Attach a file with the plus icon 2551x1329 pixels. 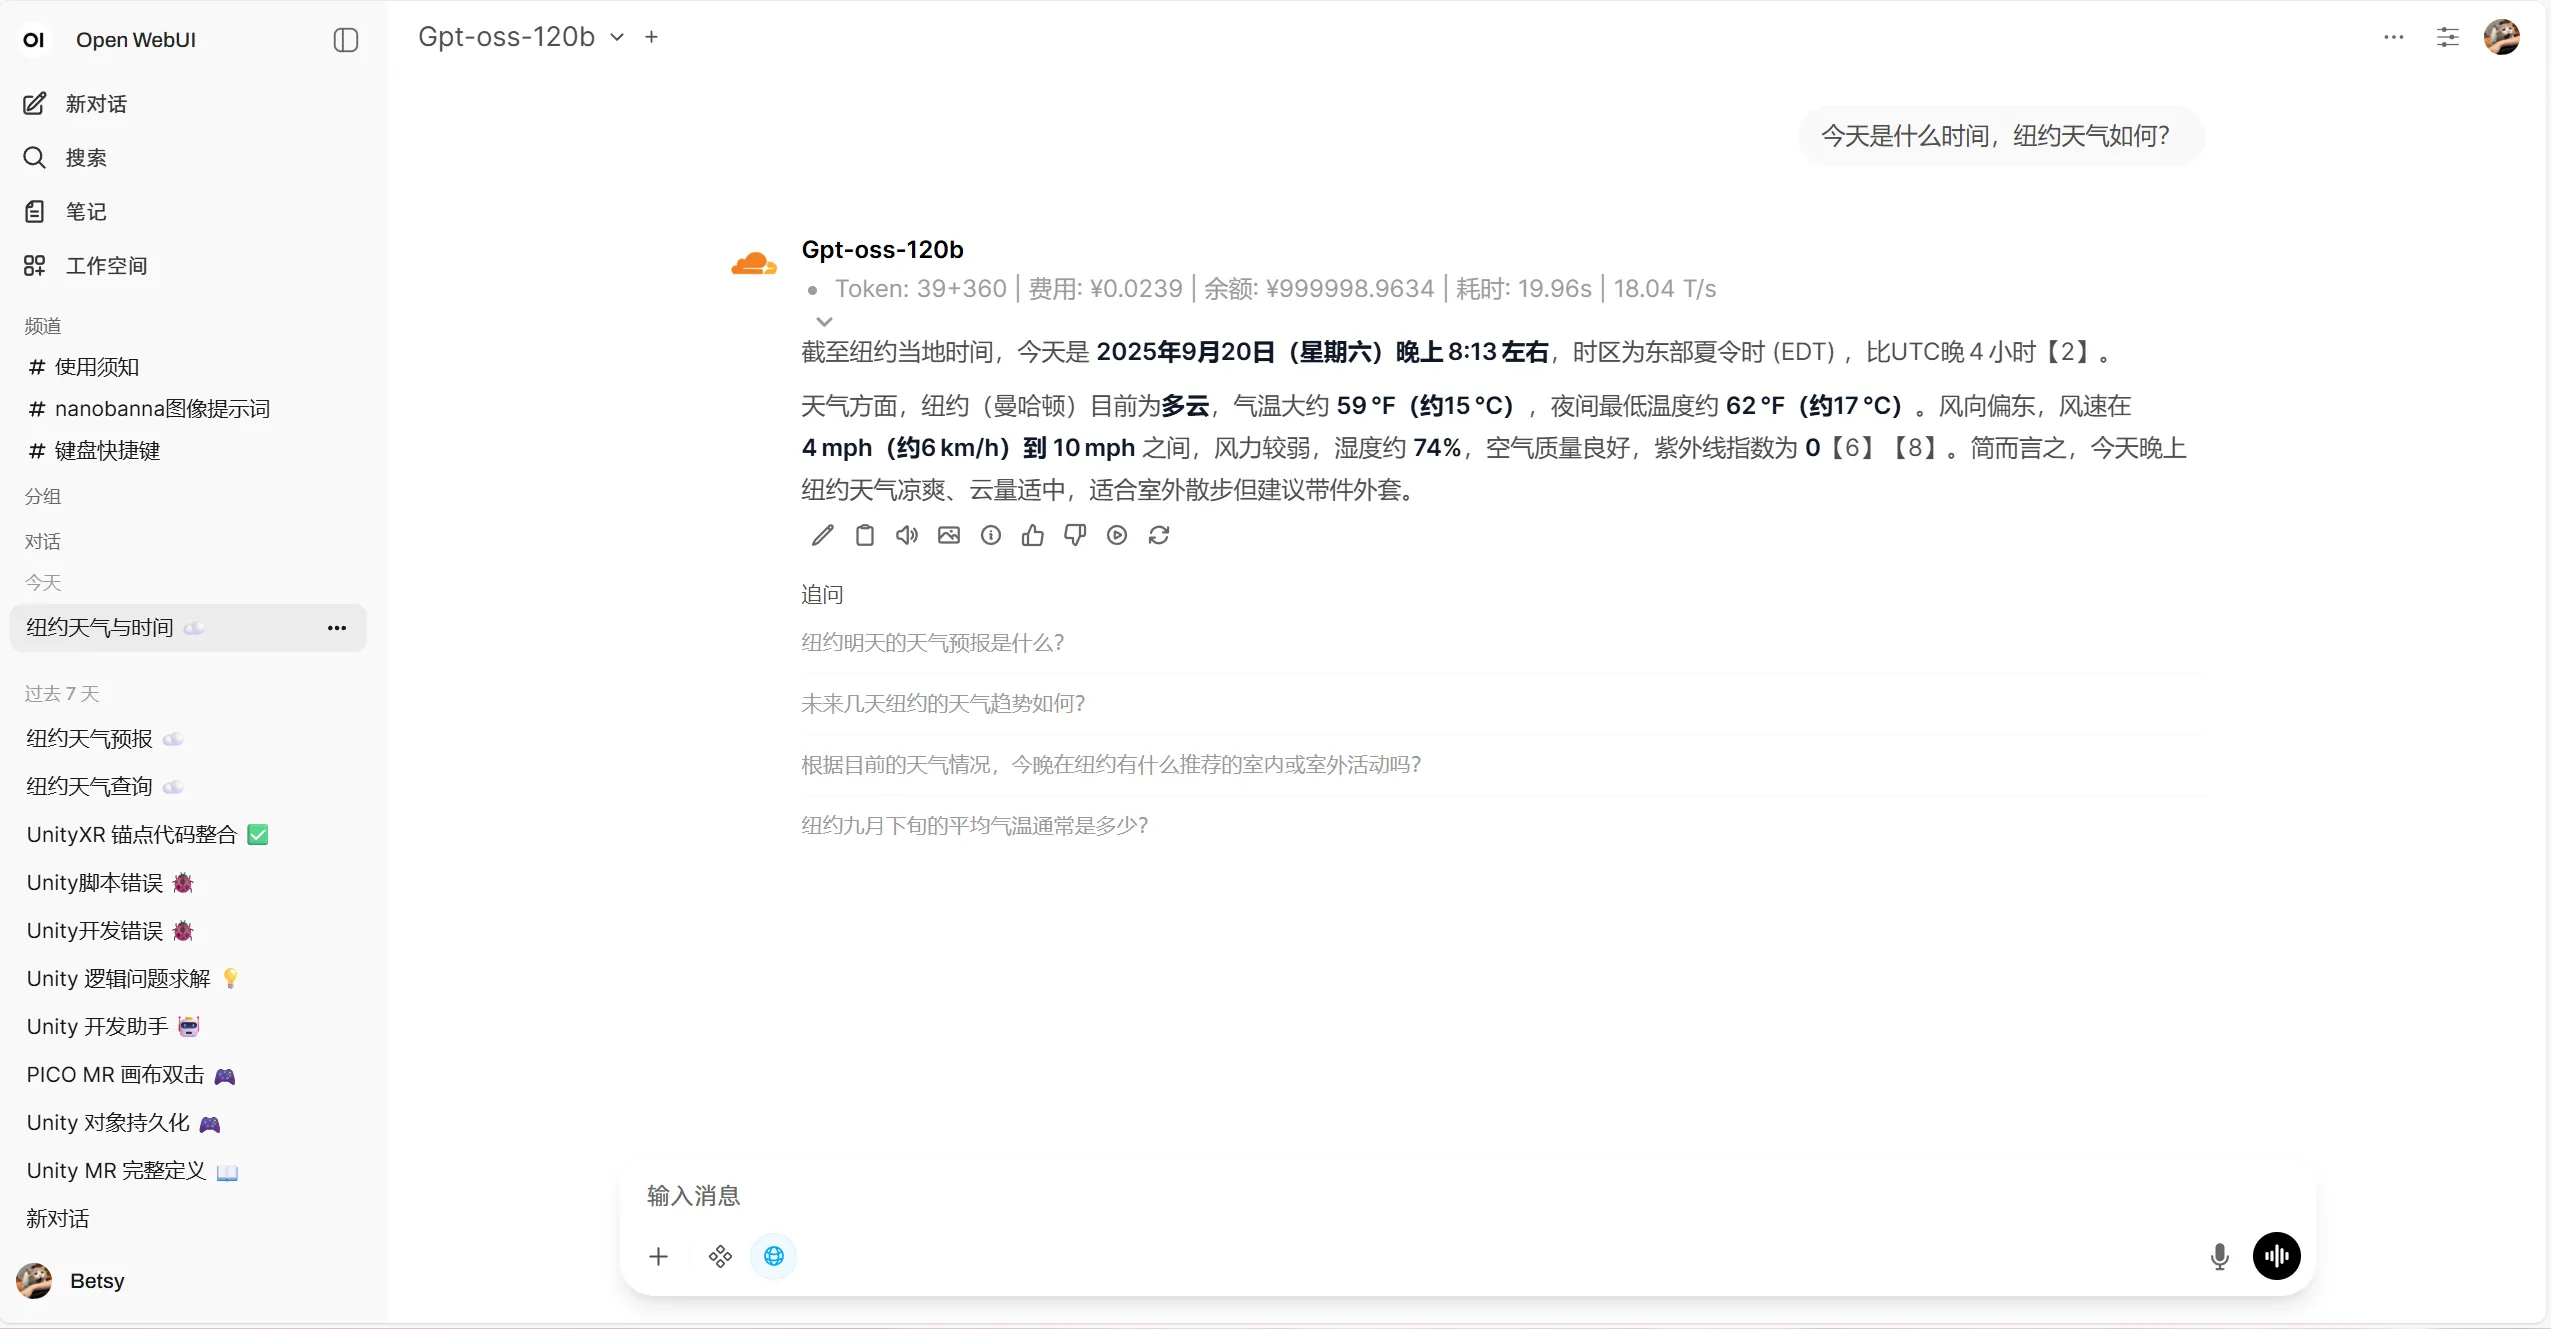tap(657, 1255)
